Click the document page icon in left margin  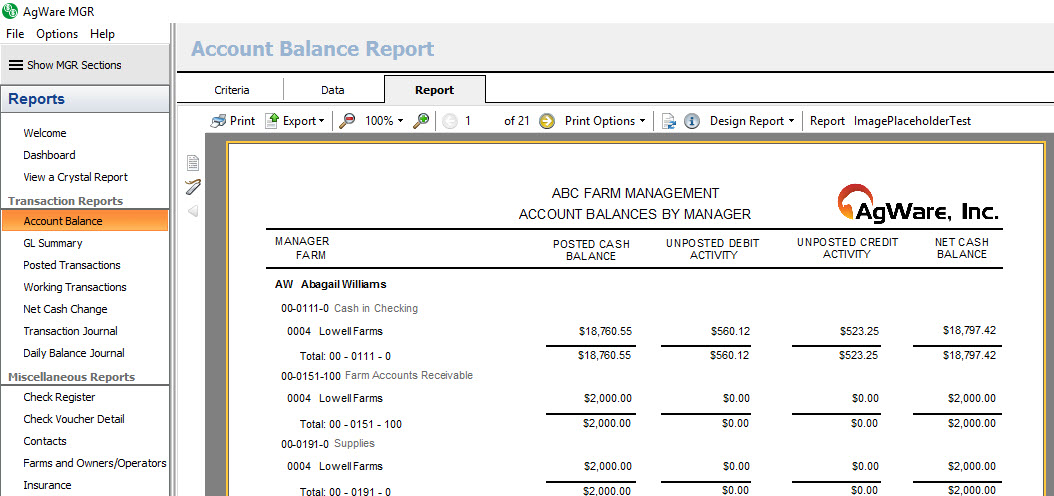(x=193, y=163)
